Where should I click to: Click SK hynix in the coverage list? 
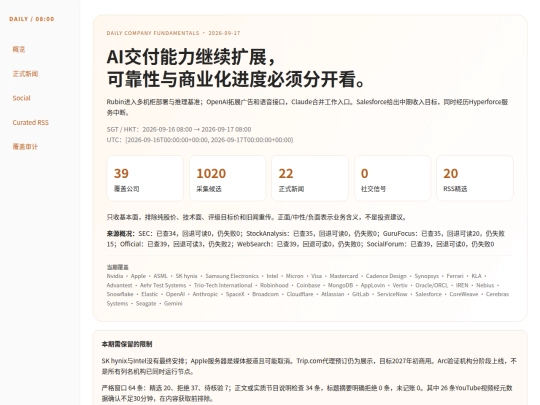(186, 276)
